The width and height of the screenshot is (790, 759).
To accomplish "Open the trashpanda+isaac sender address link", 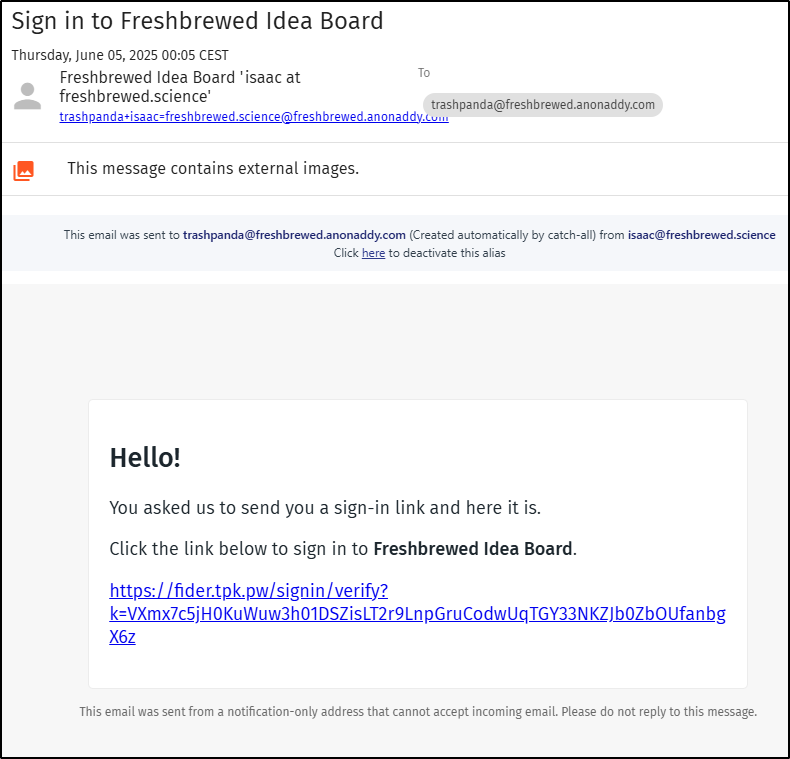I will point(254,117).
